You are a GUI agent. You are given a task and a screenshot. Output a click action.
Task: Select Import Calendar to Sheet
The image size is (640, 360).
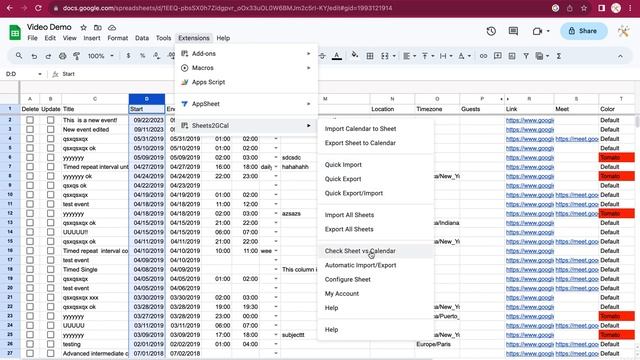360,129
